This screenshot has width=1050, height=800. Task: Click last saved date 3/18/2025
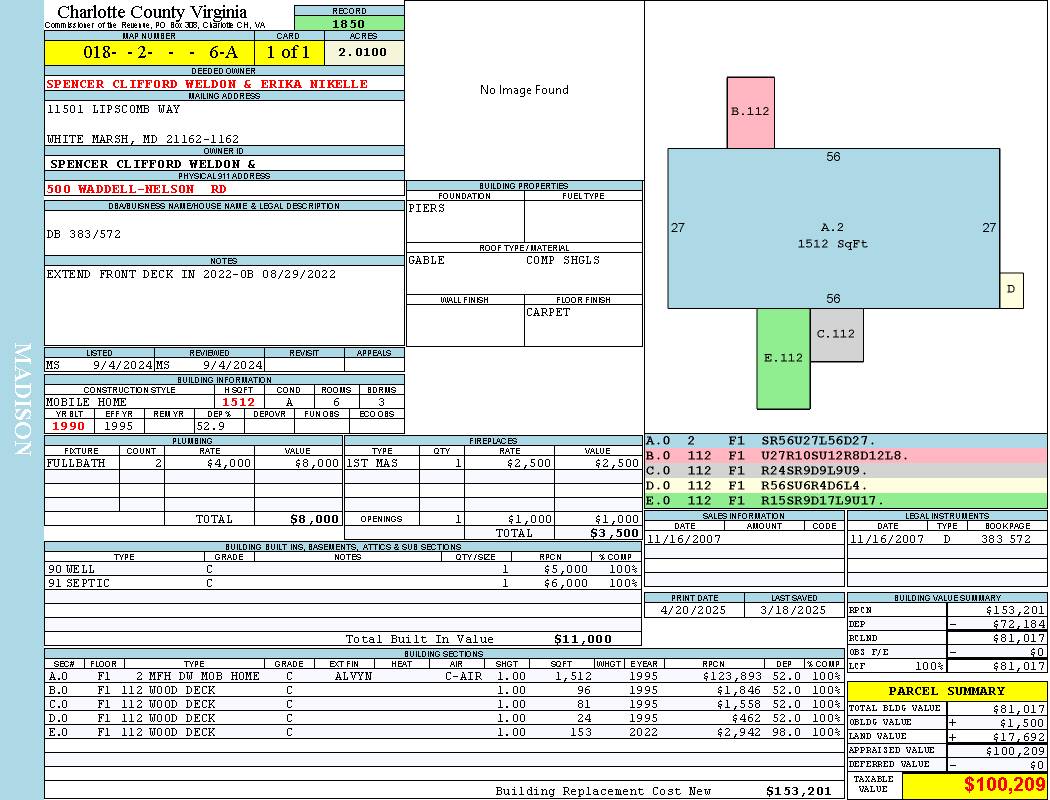coord(793,610)
